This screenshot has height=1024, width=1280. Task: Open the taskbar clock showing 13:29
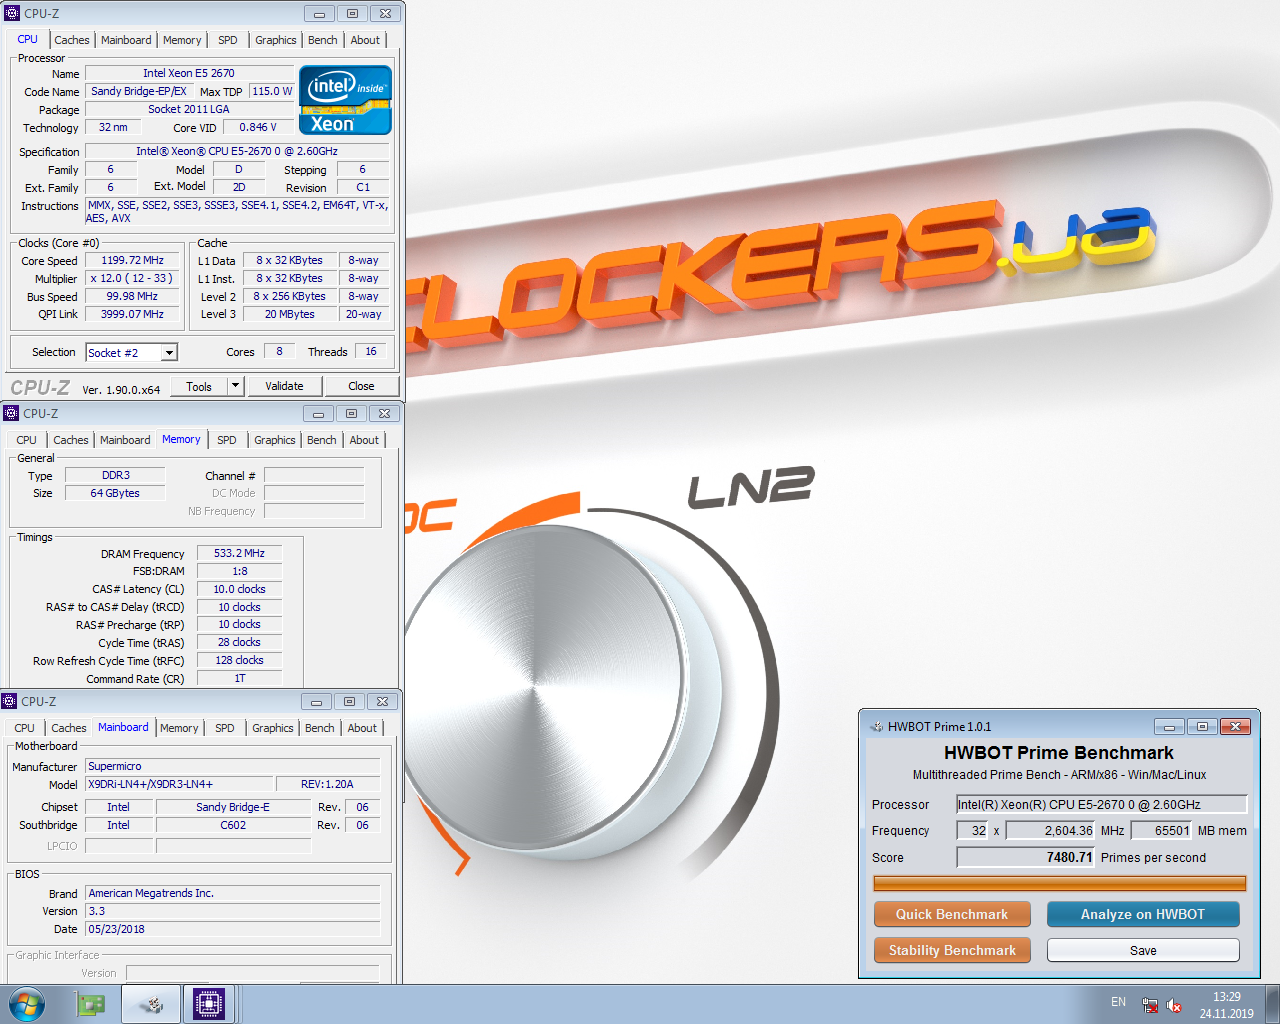[x=1226, y=1005]
